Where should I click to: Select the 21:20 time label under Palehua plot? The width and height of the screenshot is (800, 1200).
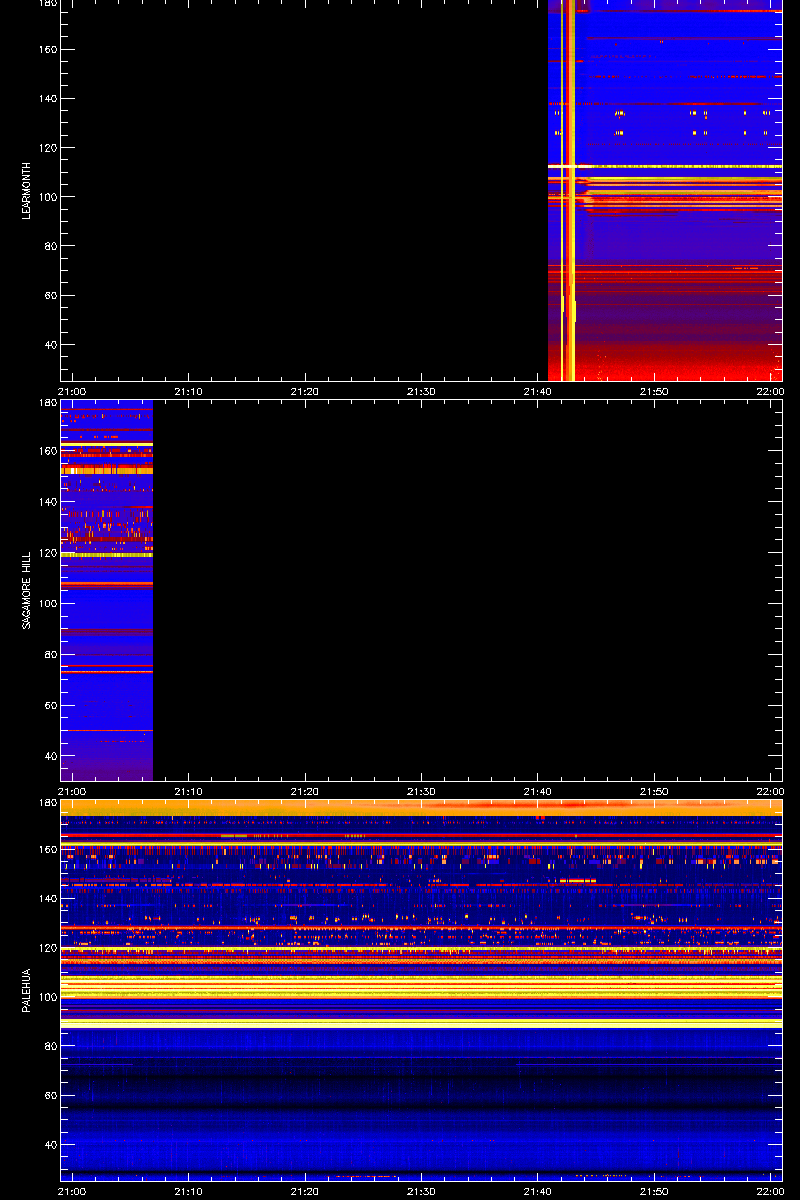[304, 1191]
